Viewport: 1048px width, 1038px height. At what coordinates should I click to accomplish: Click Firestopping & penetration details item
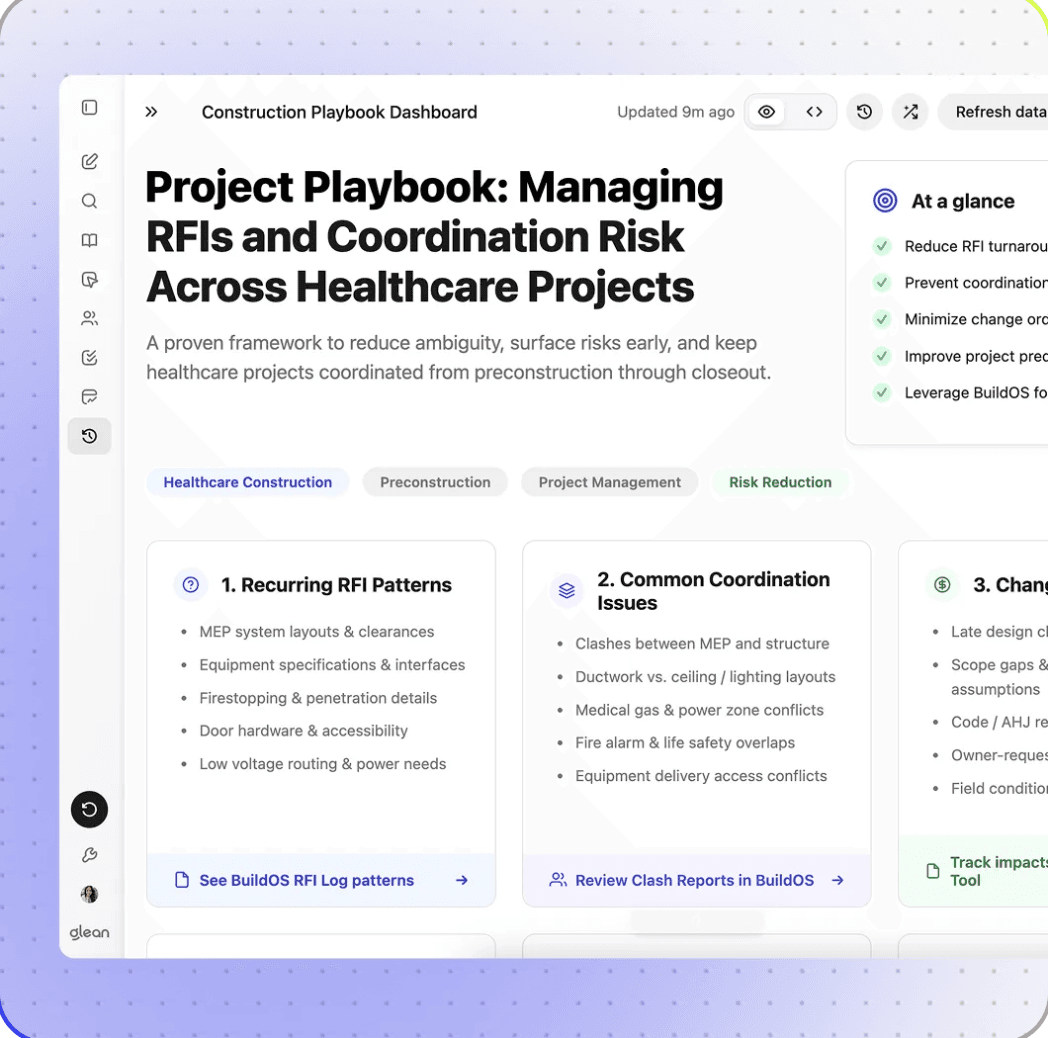point(318,698)
